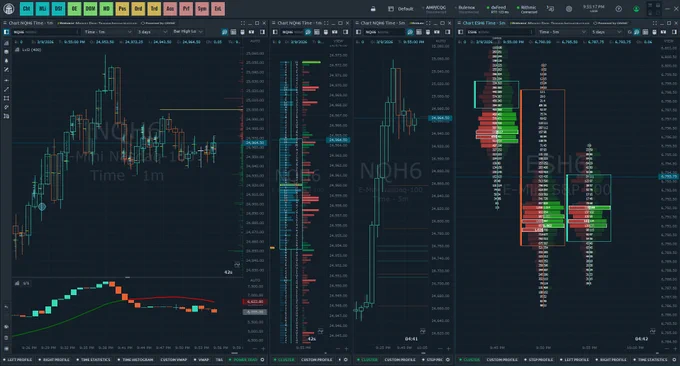This screenshot has width=680, height=366.
Task: Click the ESH6 symbol input field
Action: [x=499, y=32]
